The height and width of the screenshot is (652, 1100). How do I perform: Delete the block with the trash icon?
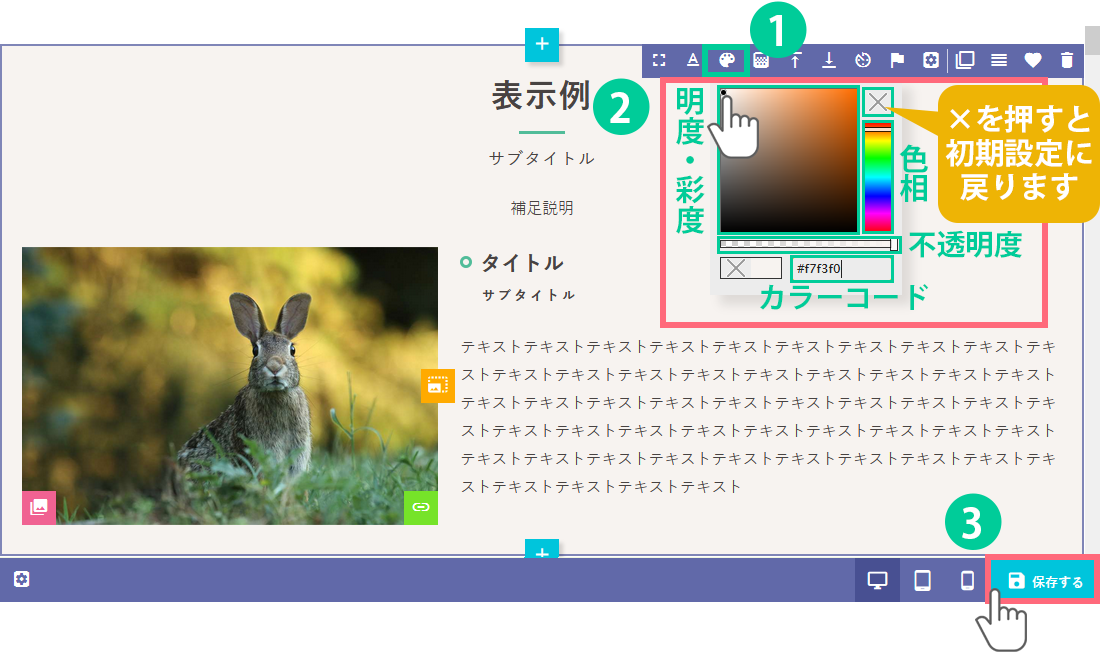(x=1067, y=60)
